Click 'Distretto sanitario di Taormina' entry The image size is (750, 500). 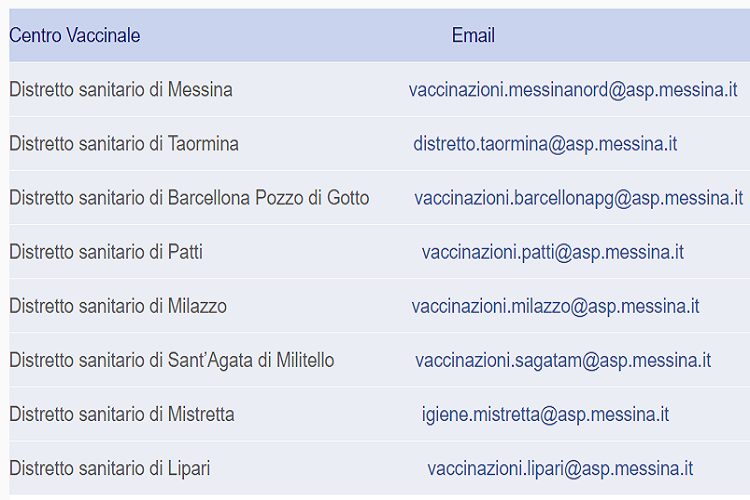coord(124,144)
